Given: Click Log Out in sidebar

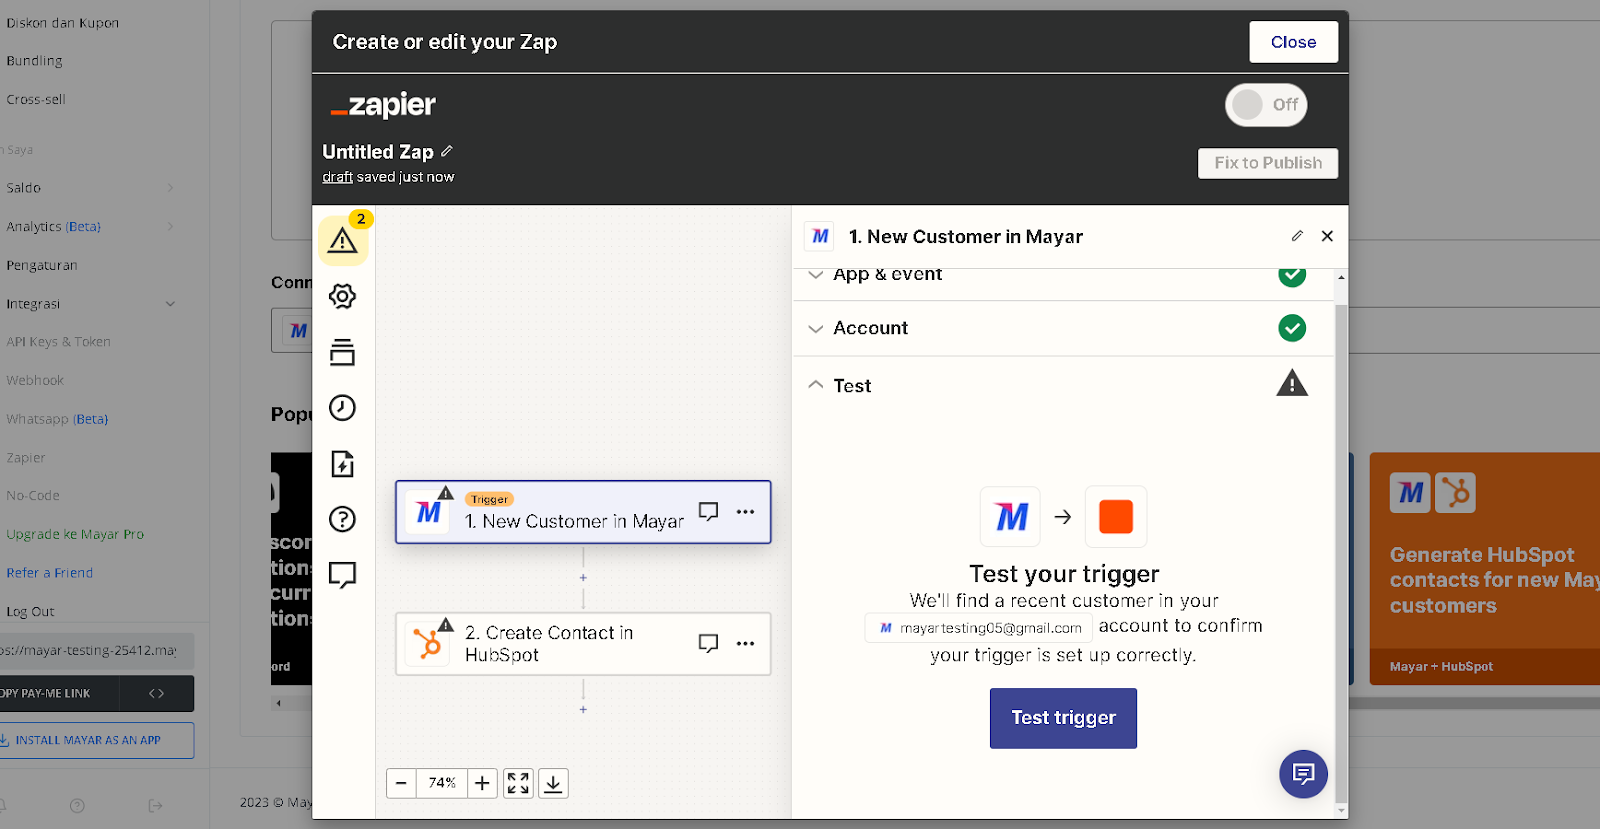Looking at the screenshot, I should point(30,612).
